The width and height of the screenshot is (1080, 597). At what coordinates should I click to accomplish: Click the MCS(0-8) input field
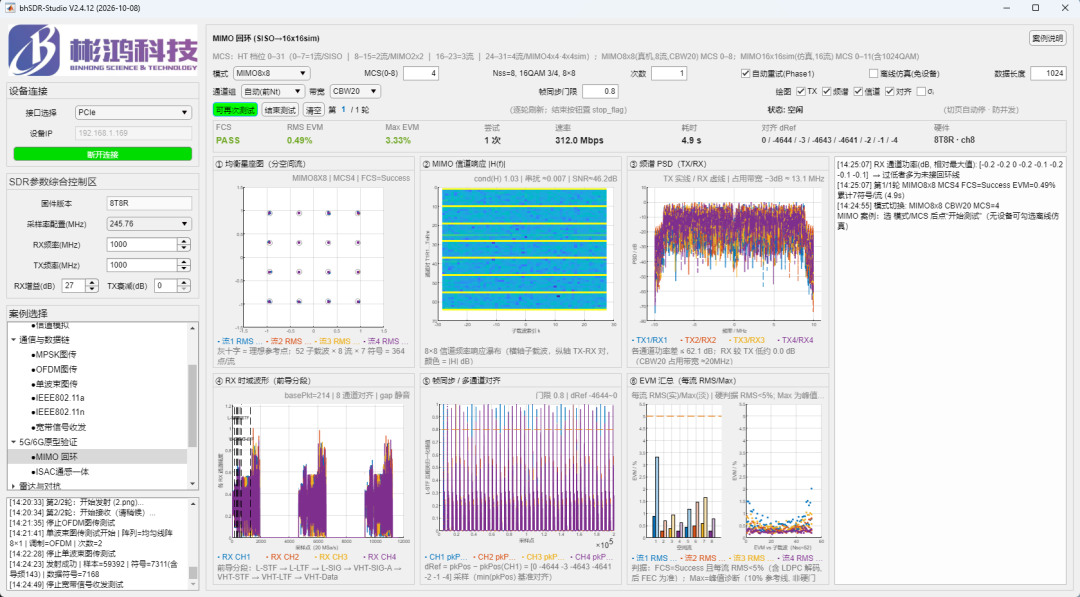coord(421,73)
